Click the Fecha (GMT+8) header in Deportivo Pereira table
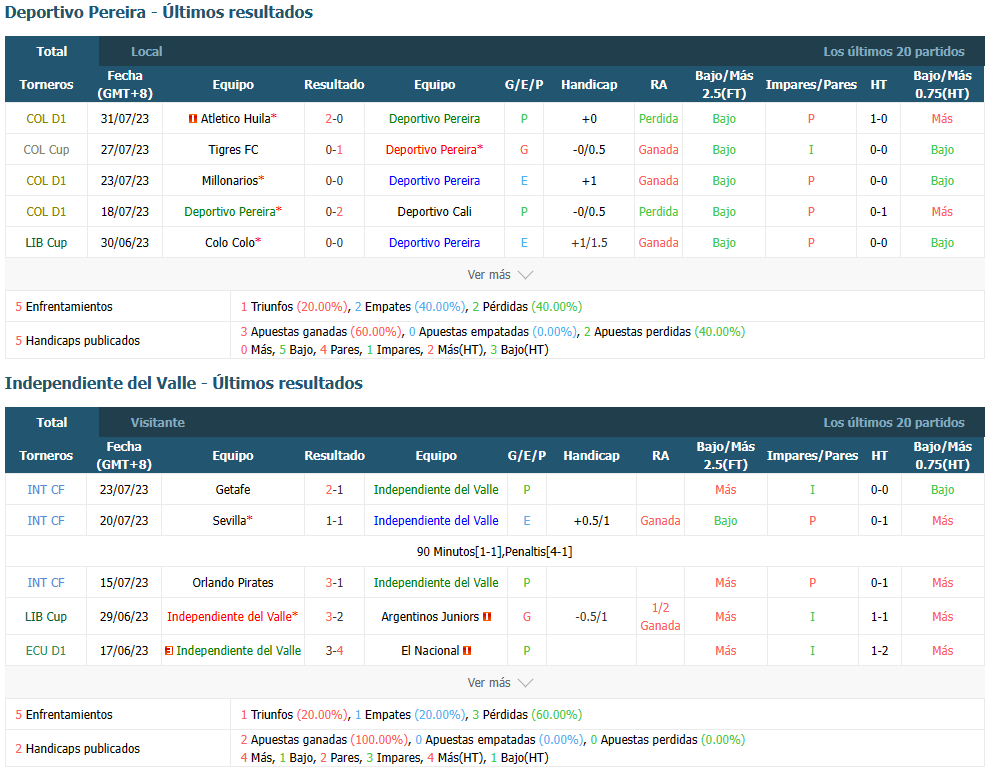 [125, 85]
